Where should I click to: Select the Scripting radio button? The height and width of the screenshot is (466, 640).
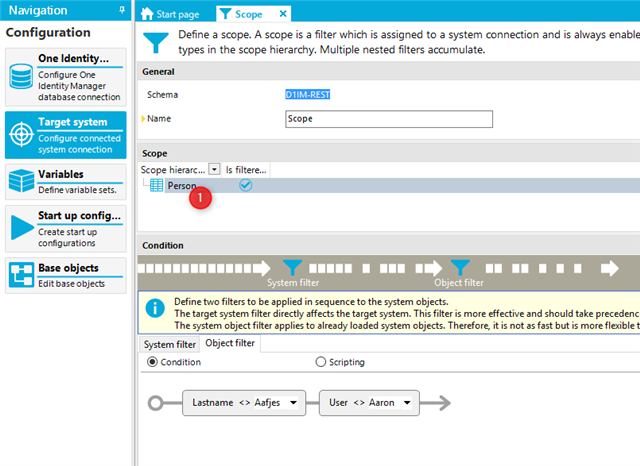pos(321,362)
